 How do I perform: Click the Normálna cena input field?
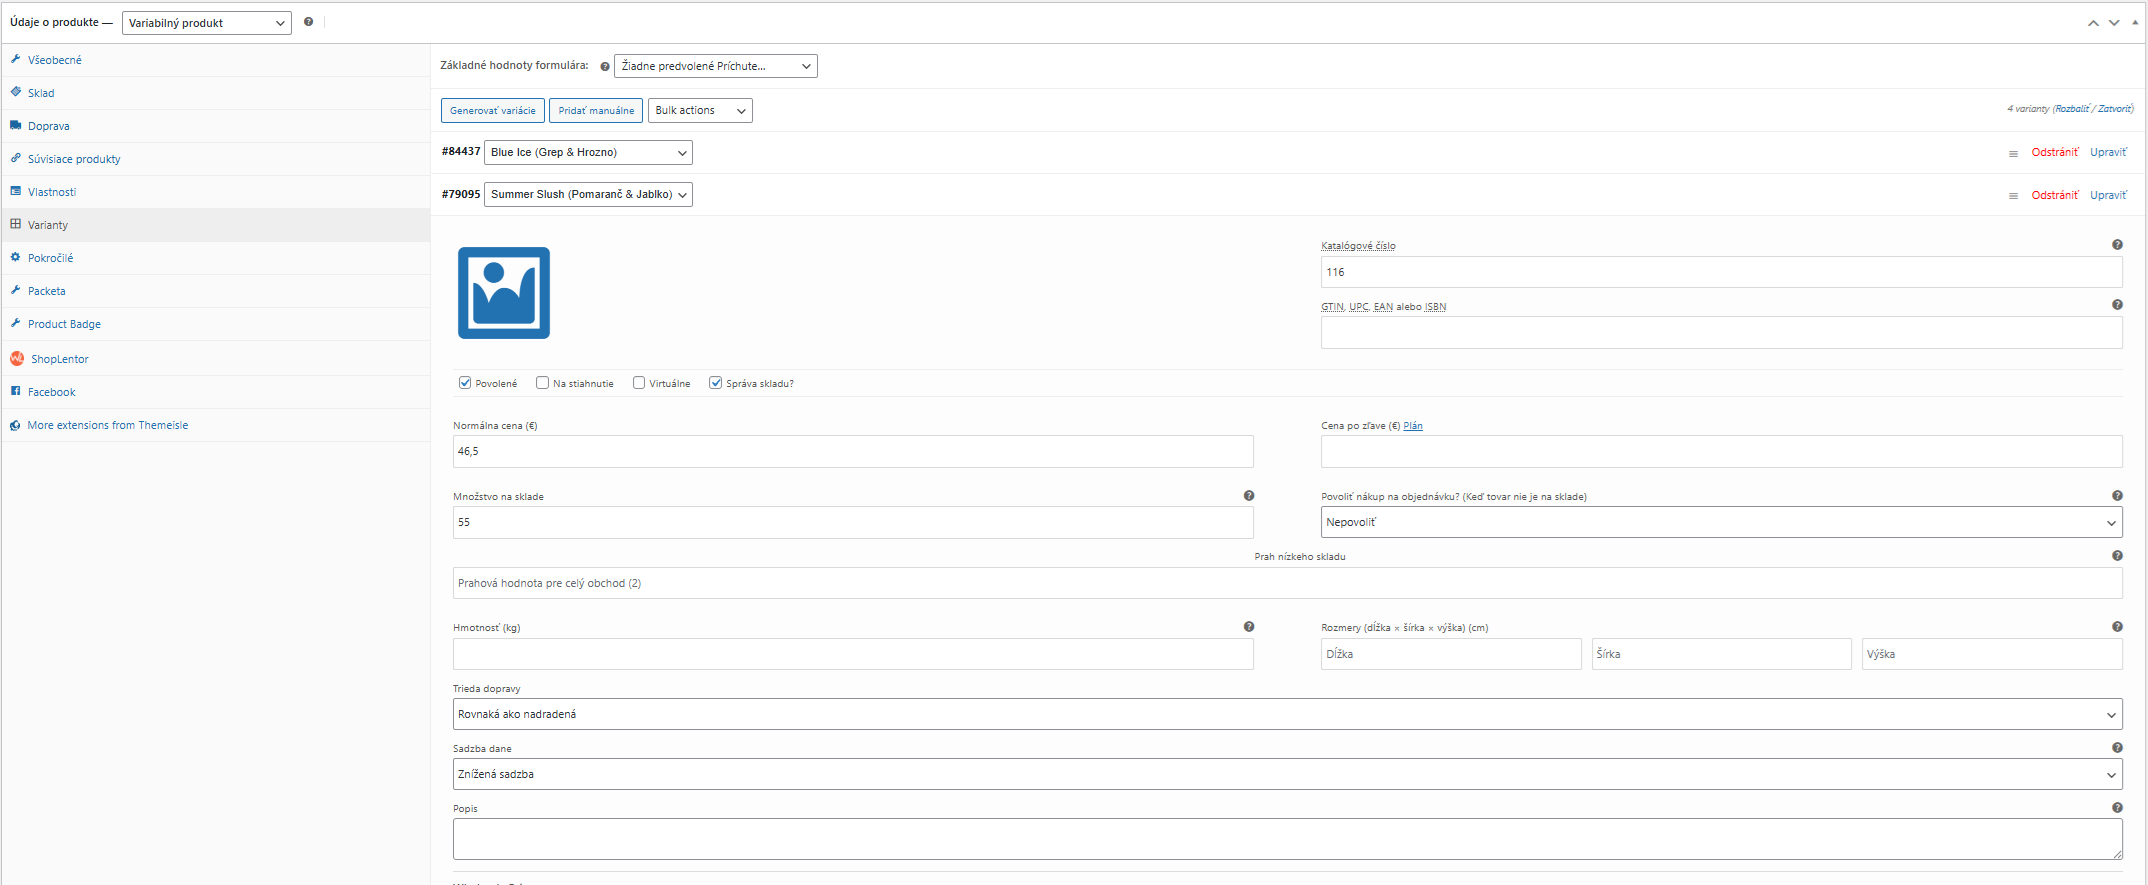click(x=852, y=452)
